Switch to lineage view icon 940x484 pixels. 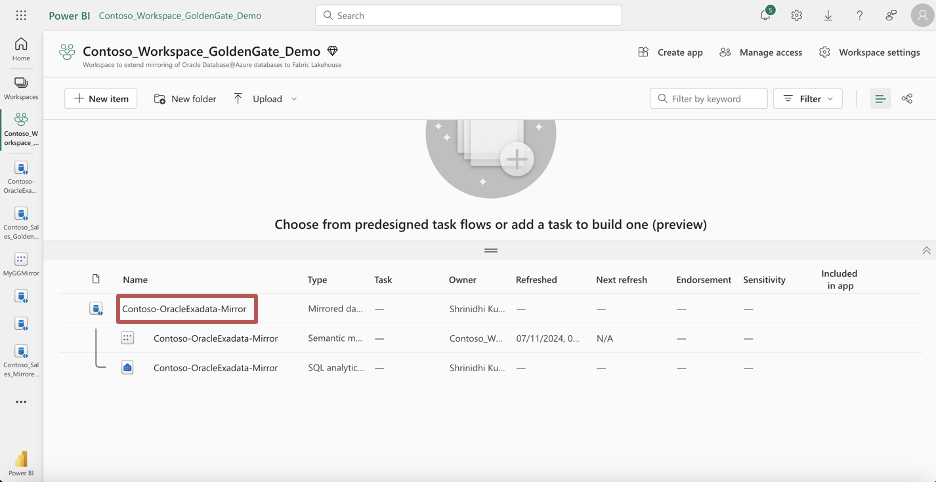907,99
